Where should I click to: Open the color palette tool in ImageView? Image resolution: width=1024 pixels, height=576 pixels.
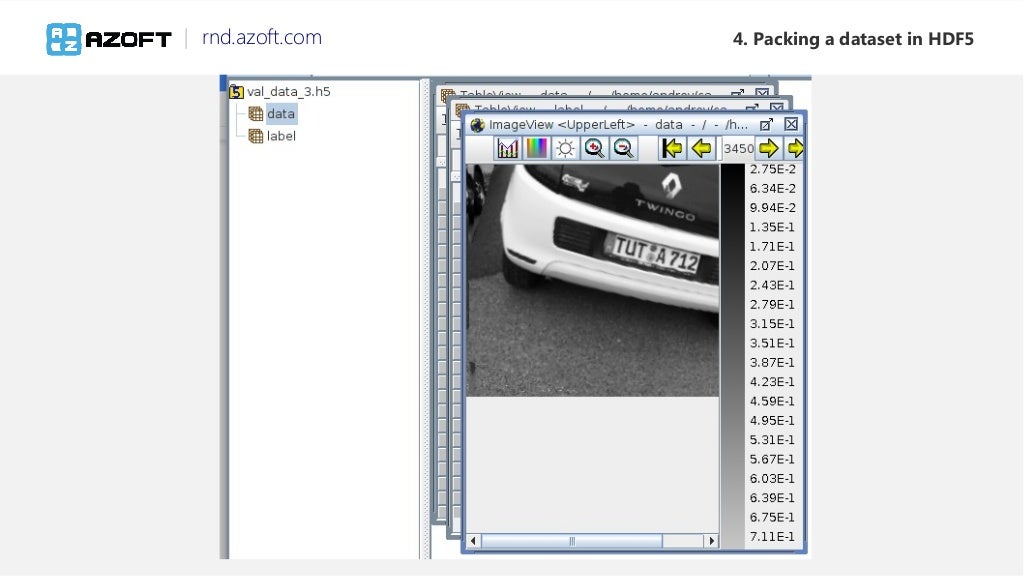tap(536, 148)
